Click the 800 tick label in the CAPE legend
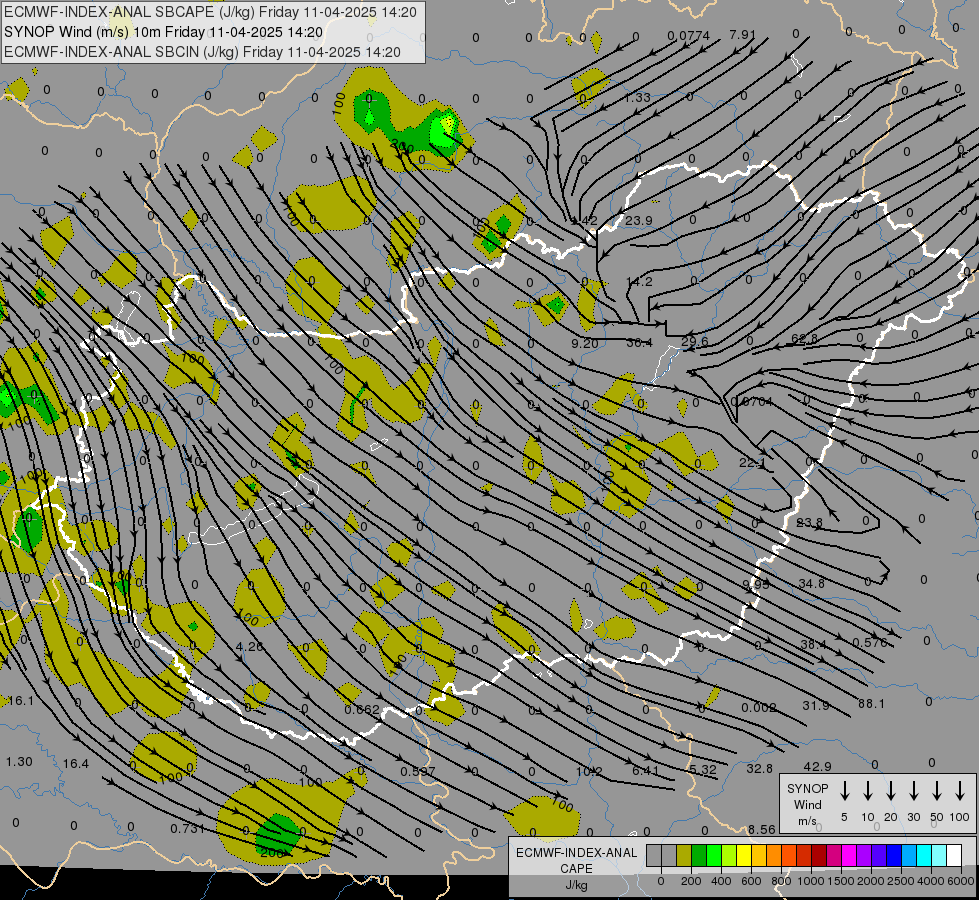This screenshot has height=900, width=979. pyautogui.click(x=781, y=881)
